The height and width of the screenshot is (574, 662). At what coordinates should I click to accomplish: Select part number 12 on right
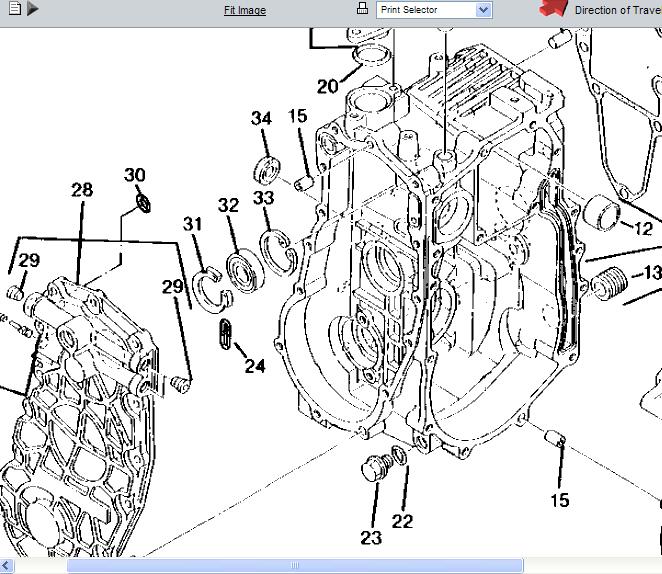642,229
